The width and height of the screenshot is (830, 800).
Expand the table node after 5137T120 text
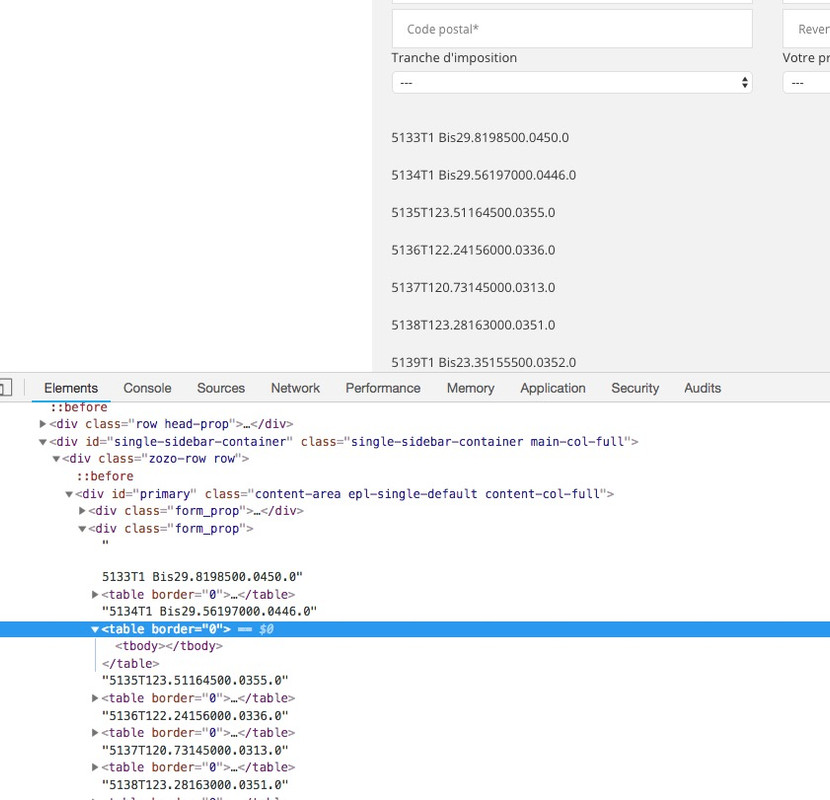(95, 767)
